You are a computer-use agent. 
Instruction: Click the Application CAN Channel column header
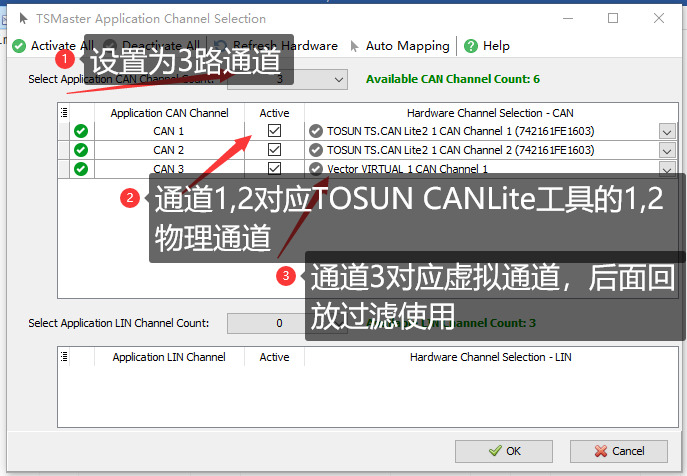(170, 113)
